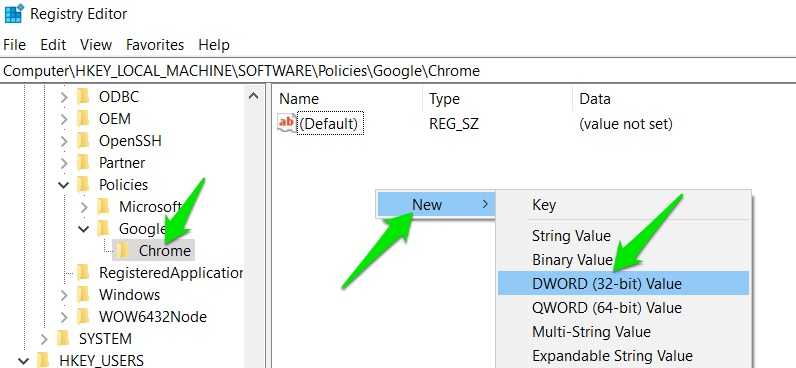Select the OEM folder icon

tap(84, 119)
